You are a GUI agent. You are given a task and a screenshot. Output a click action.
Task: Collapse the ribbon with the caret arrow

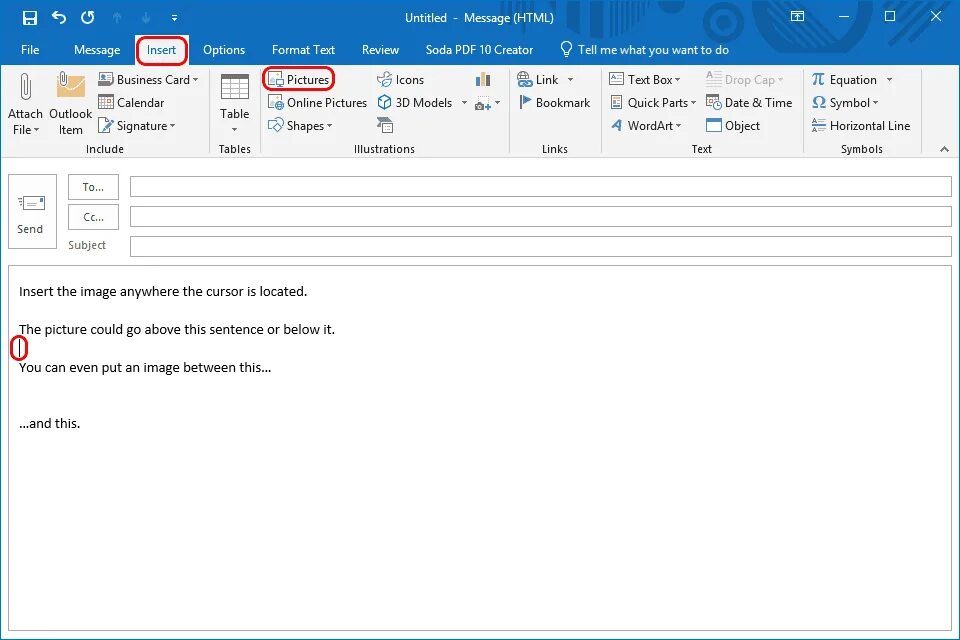(x=944, y=149)
